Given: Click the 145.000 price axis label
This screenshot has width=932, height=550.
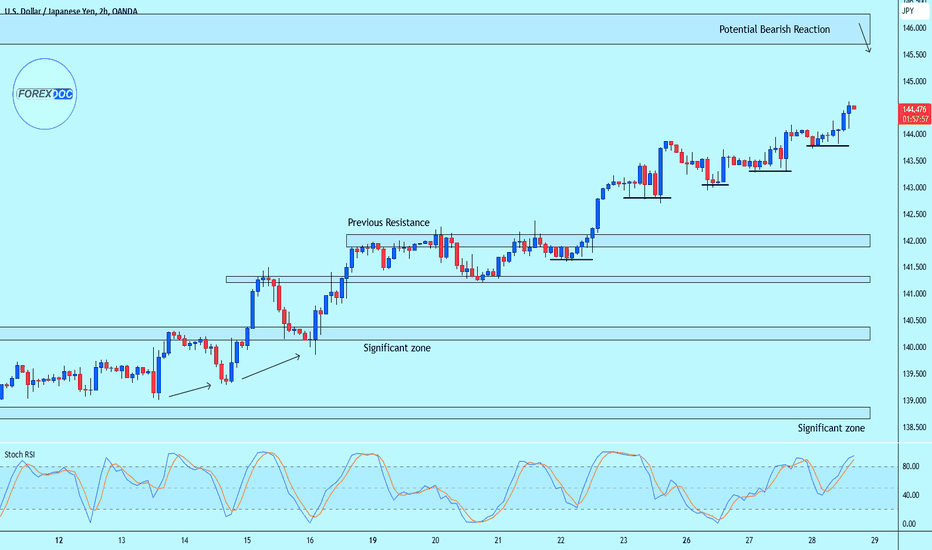Looking at the screenshot, I should (x=914, y=81).
